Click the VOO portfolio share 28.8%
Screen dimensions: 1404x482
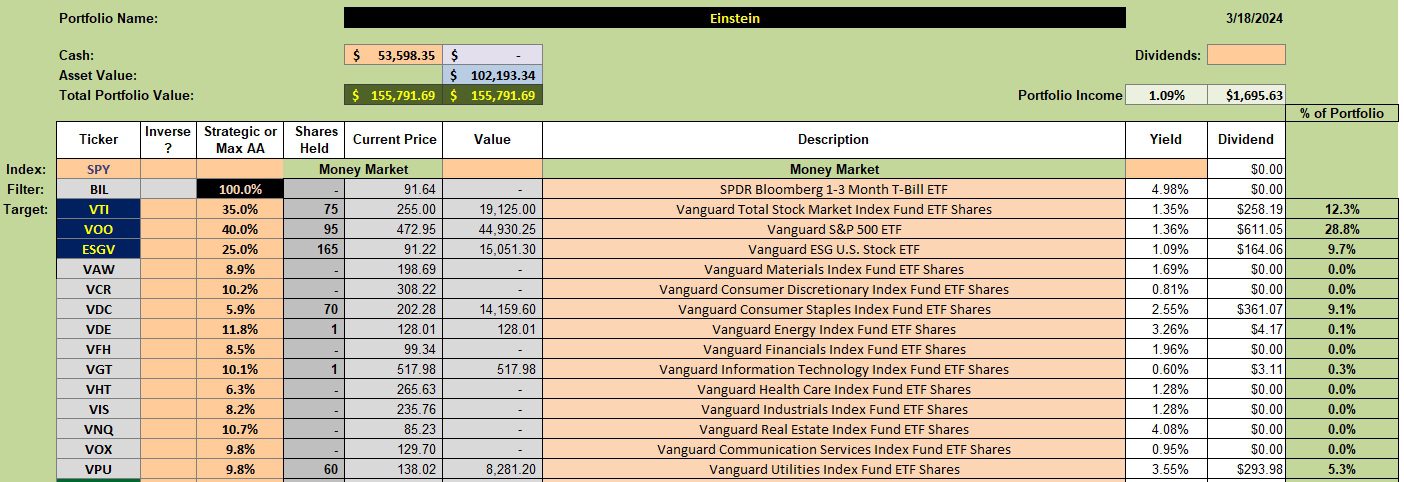tap(1341, 230)
